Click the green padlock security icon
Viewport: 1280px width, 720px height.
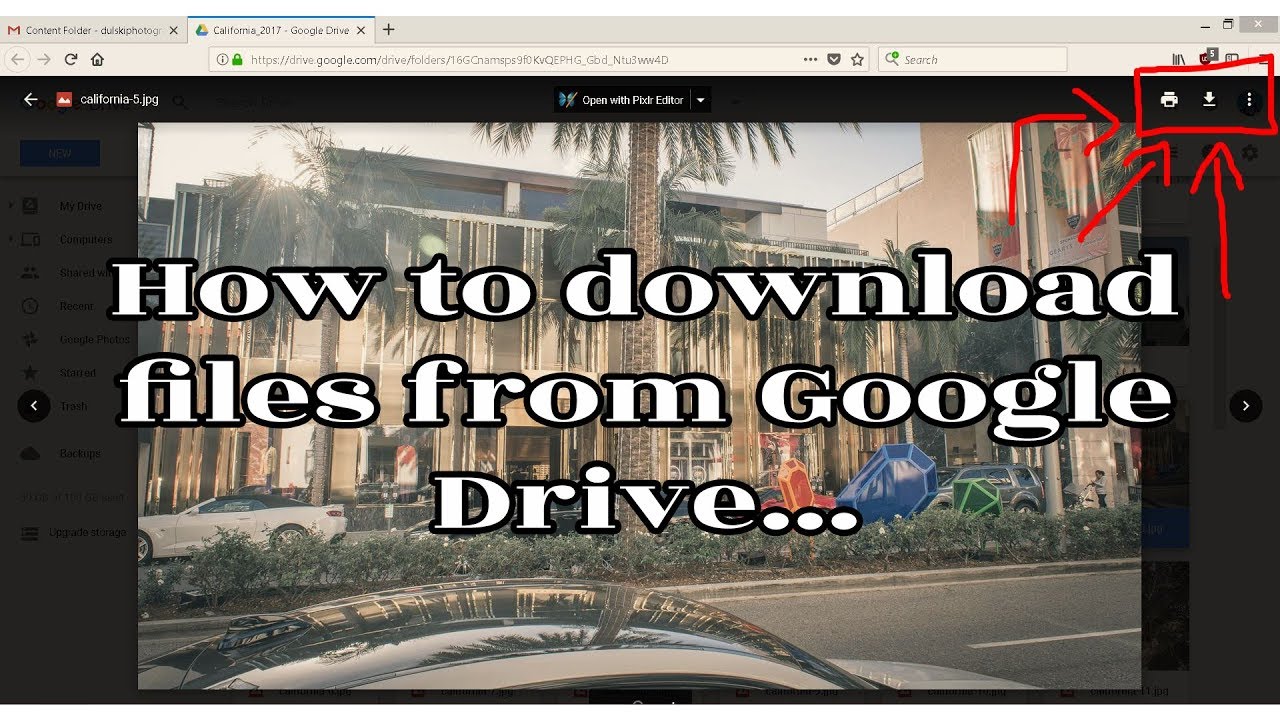pos(237,59)
